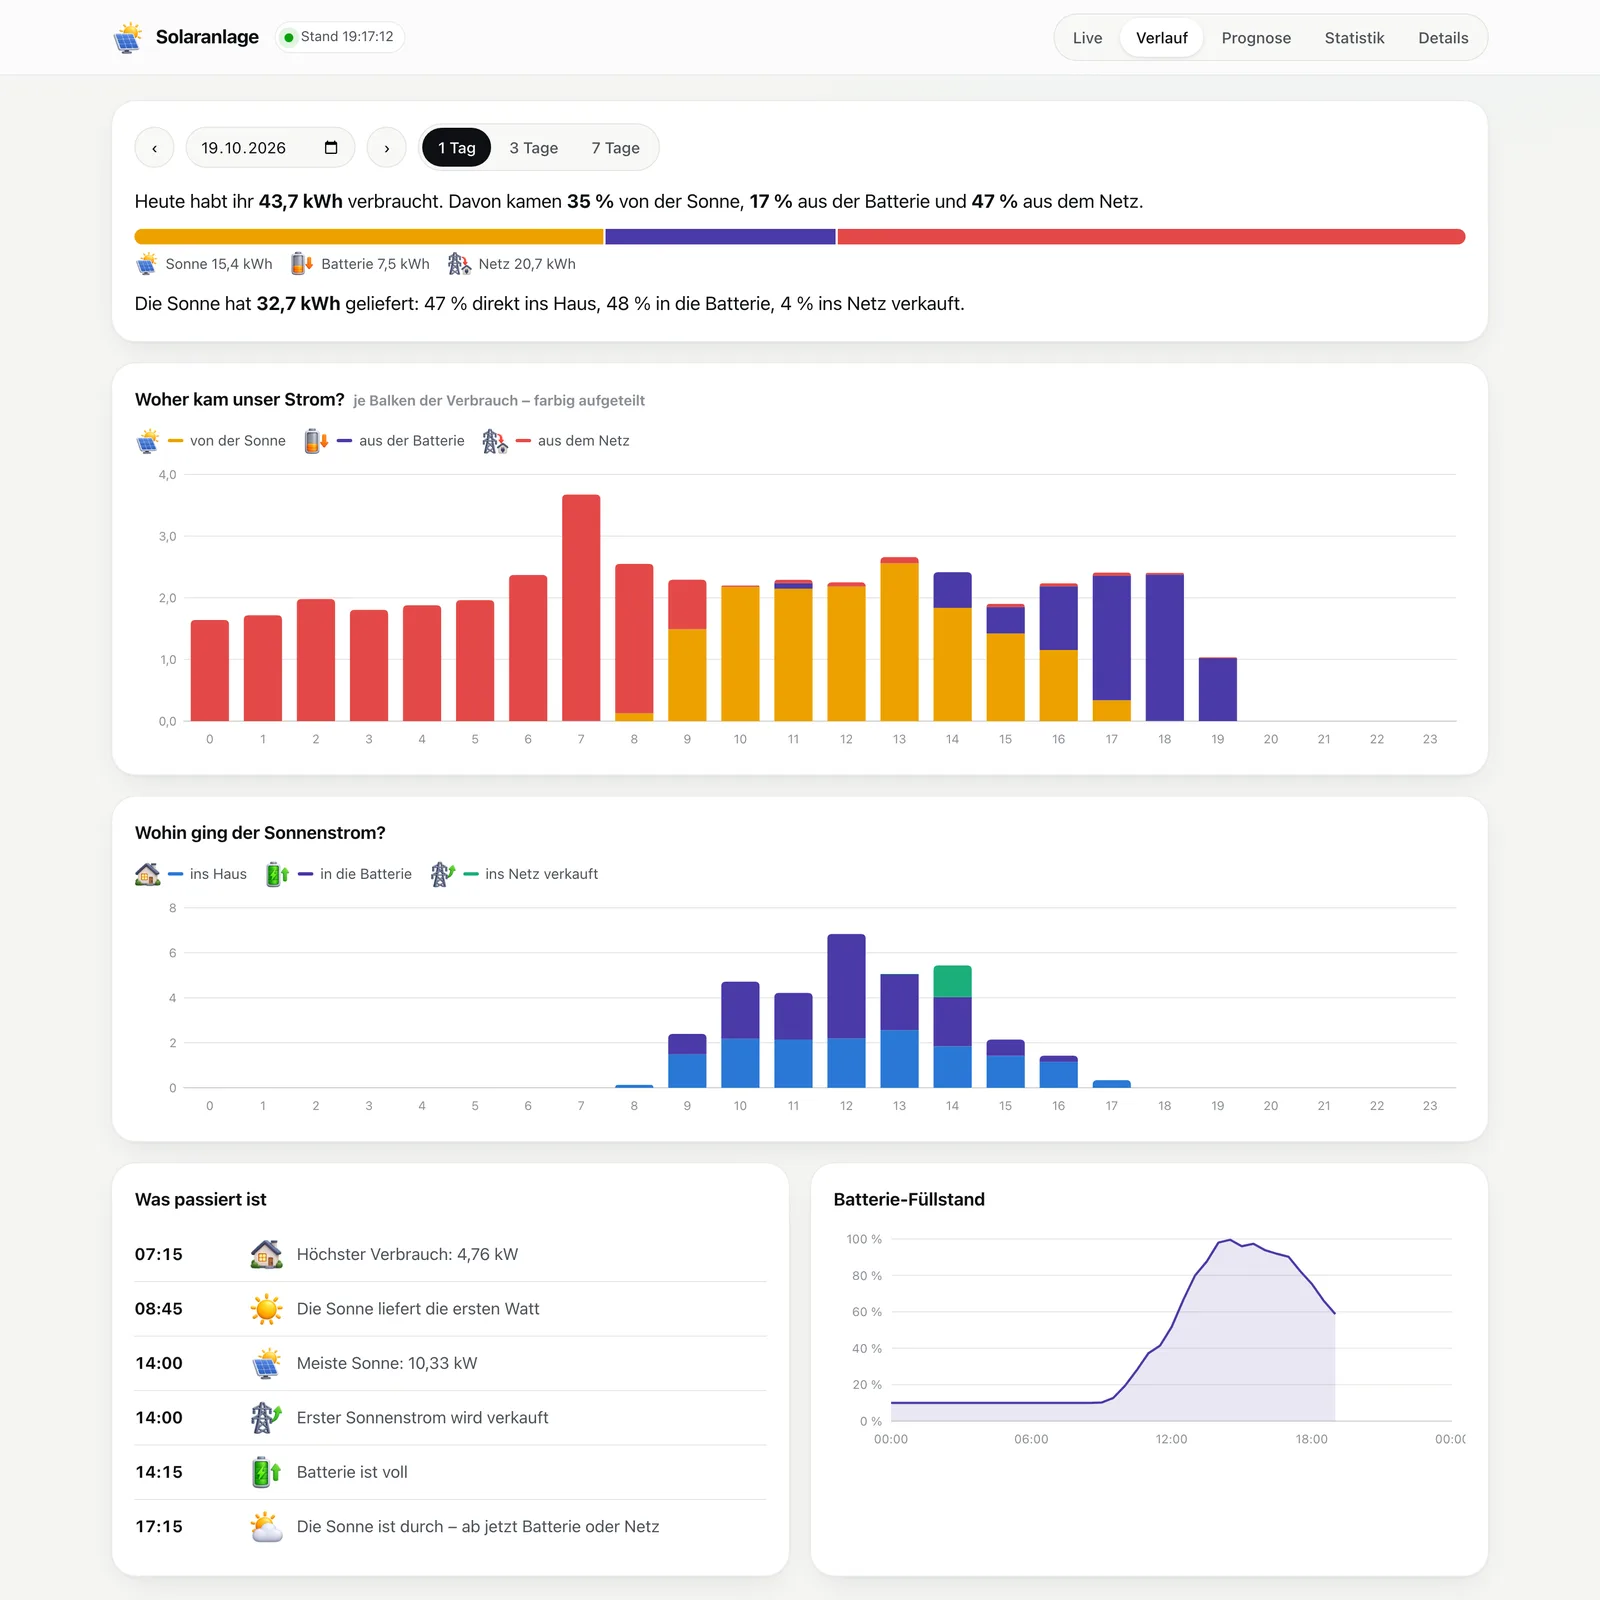Click the Netz 20,7 kWh pylon icon

point(459,264)
